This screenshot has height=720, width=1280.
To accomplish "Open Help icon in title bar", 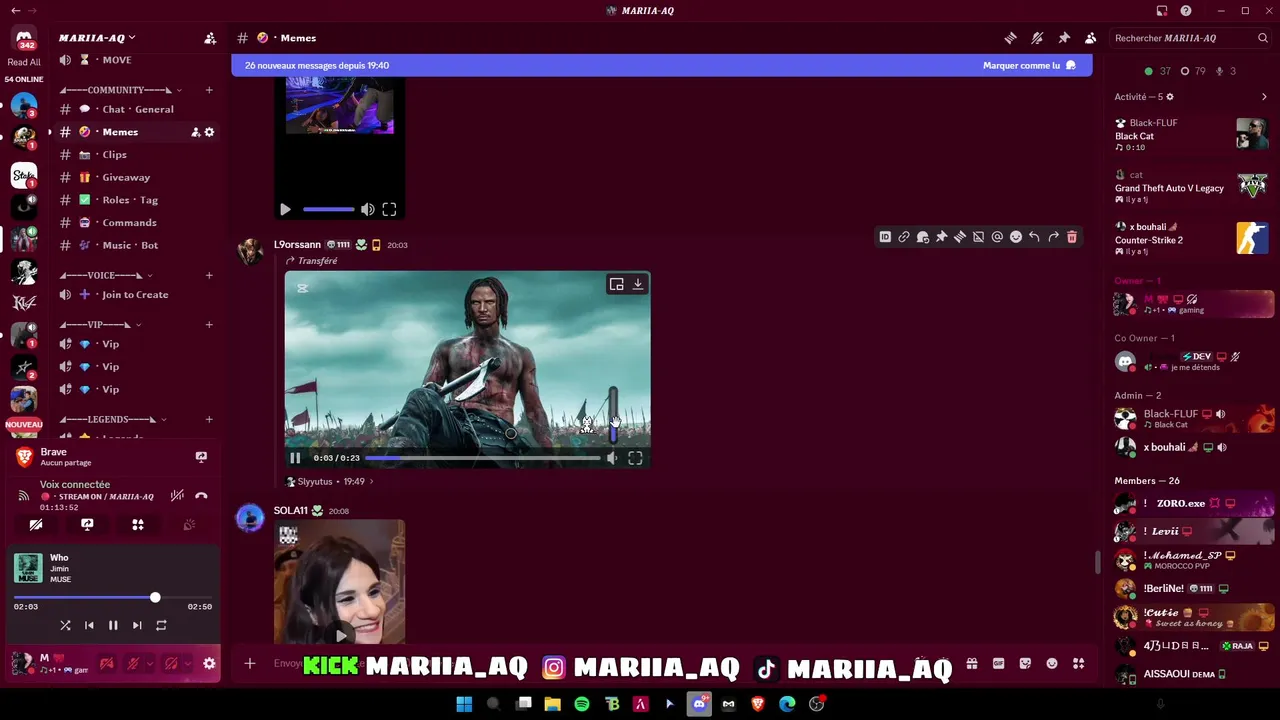I will point(1186,11).
